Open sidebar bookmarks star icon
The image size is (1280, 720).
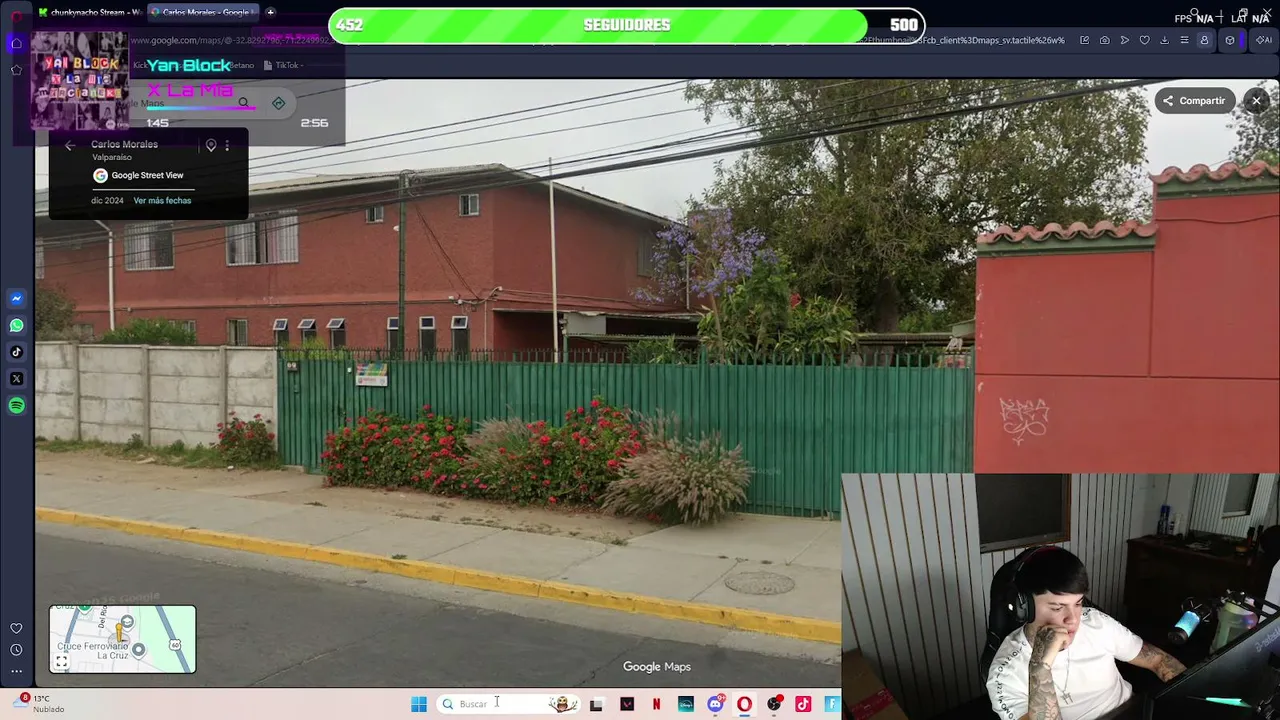point(16,70)
